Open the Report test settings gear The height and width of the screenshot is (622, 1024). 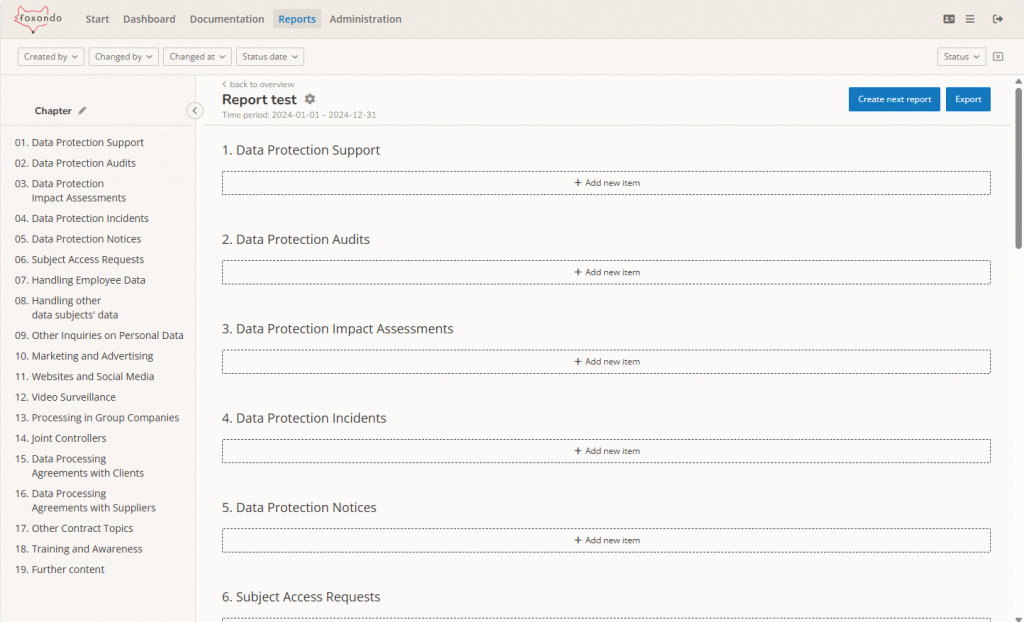308,99
